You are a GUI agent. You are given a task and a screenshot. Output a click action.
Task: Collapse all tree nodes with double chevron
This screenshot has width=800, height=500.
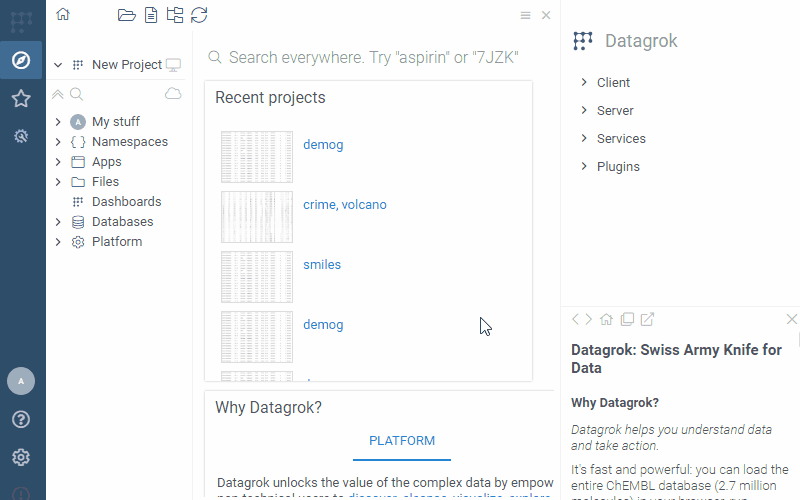pyautogui.click(x=58, y=94)
